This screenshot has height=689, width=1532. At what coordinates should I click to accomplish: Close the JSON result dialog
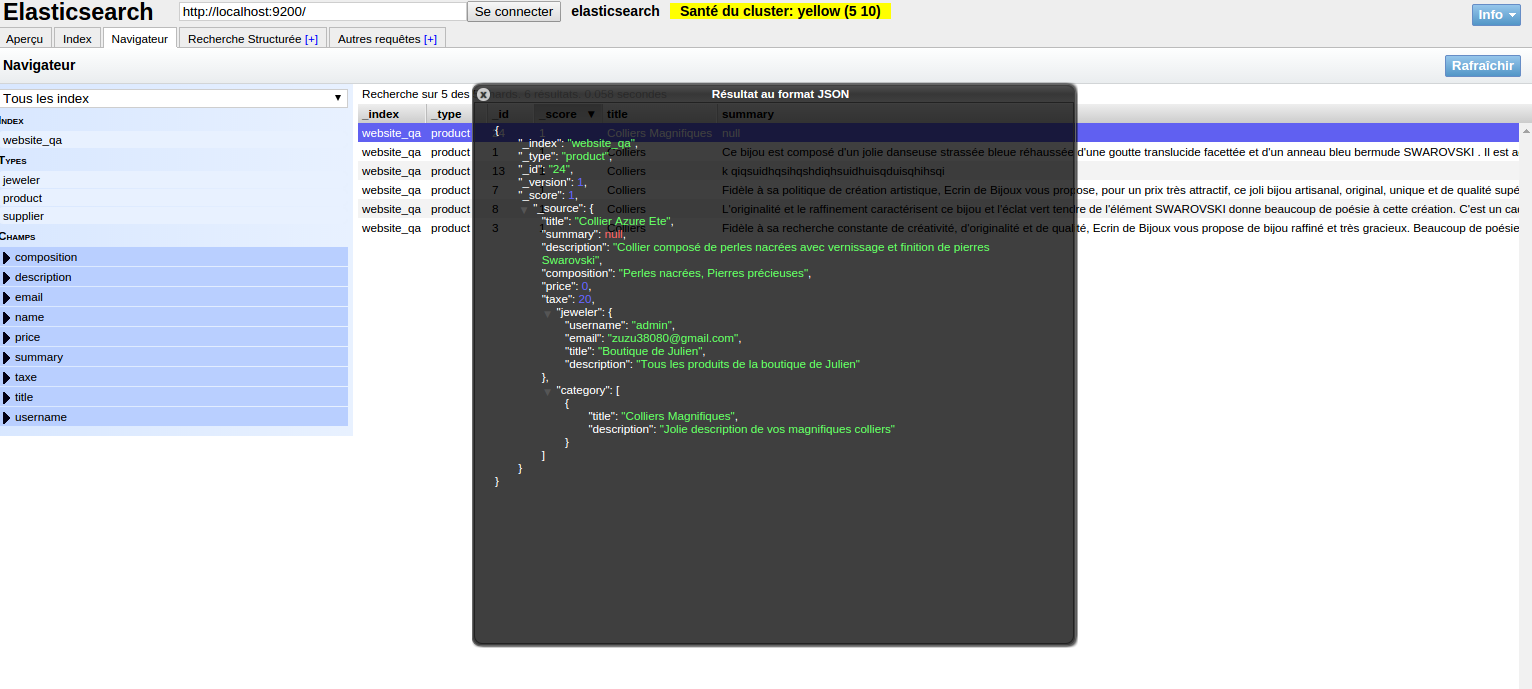[x=483, y=94]
